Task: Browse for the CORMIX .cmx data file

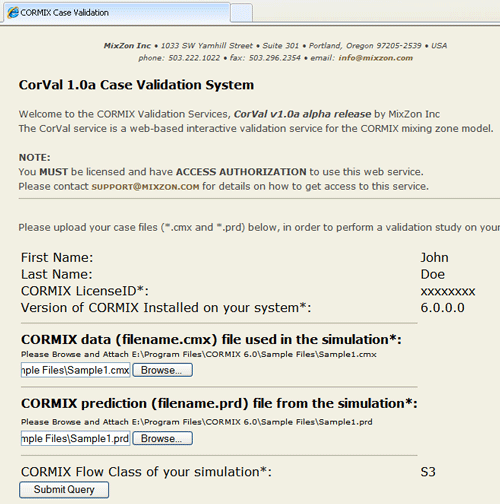Action: 162,370
